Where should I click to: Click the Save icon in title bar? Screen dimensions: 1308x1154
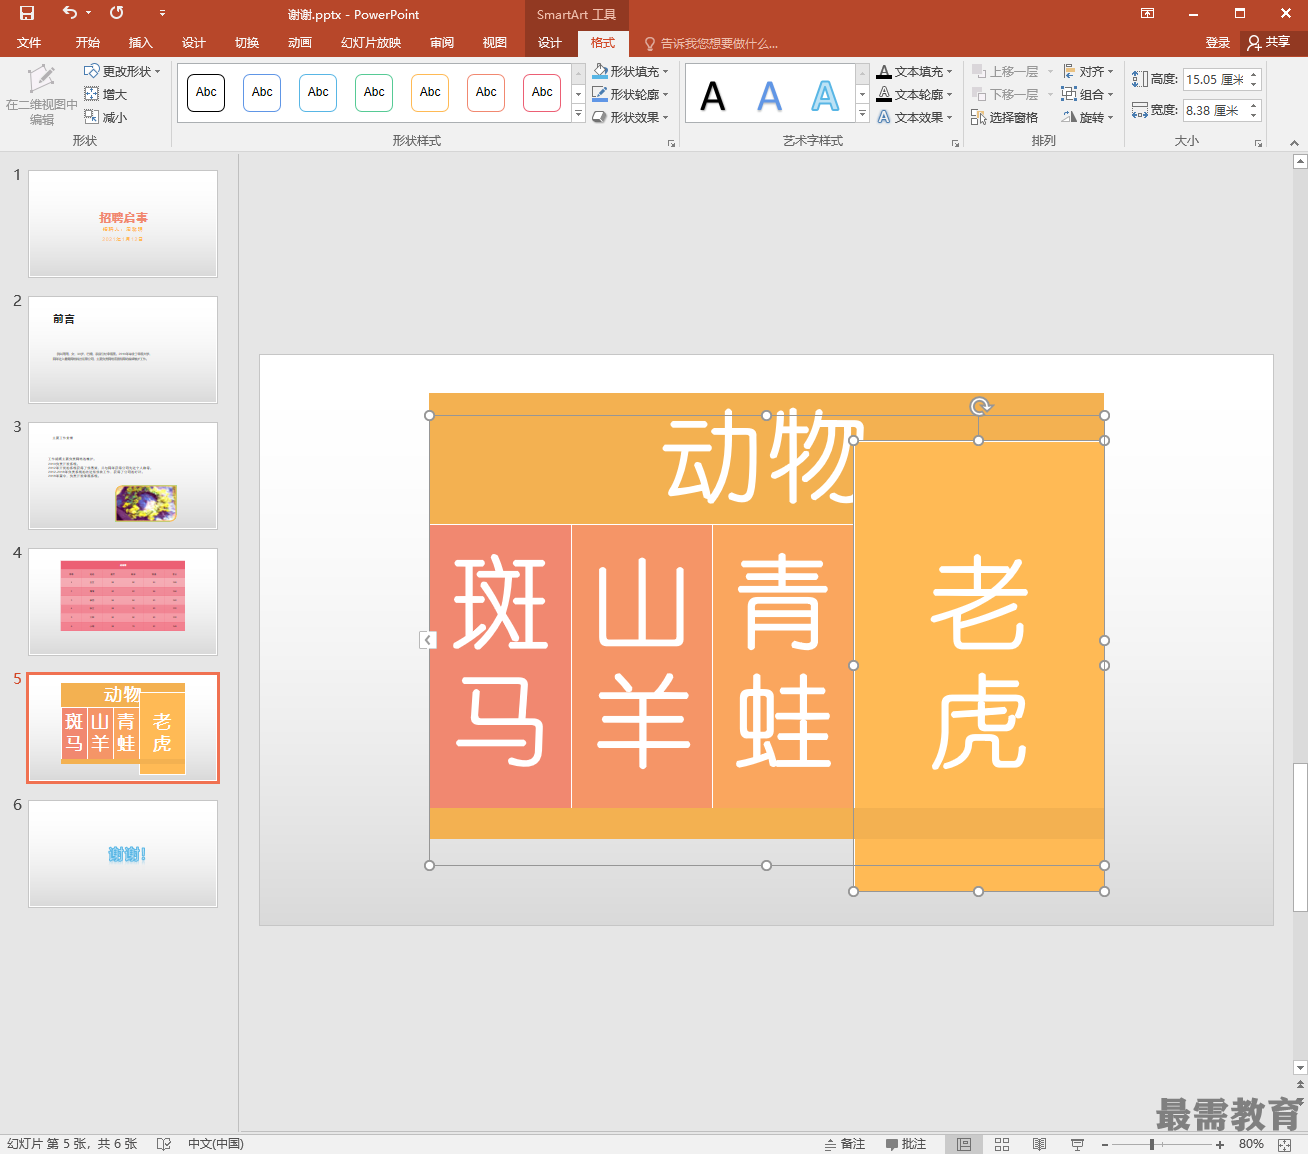pos(27,13)
